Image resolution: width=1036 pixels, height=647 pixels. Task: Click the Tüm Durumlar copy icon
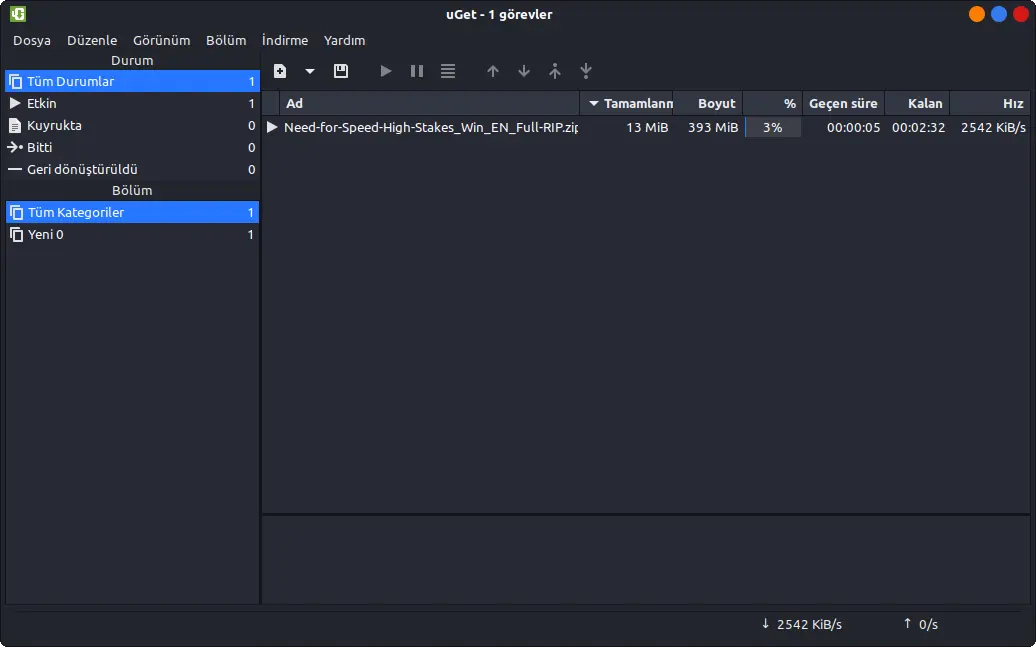[x=15, y=81]
